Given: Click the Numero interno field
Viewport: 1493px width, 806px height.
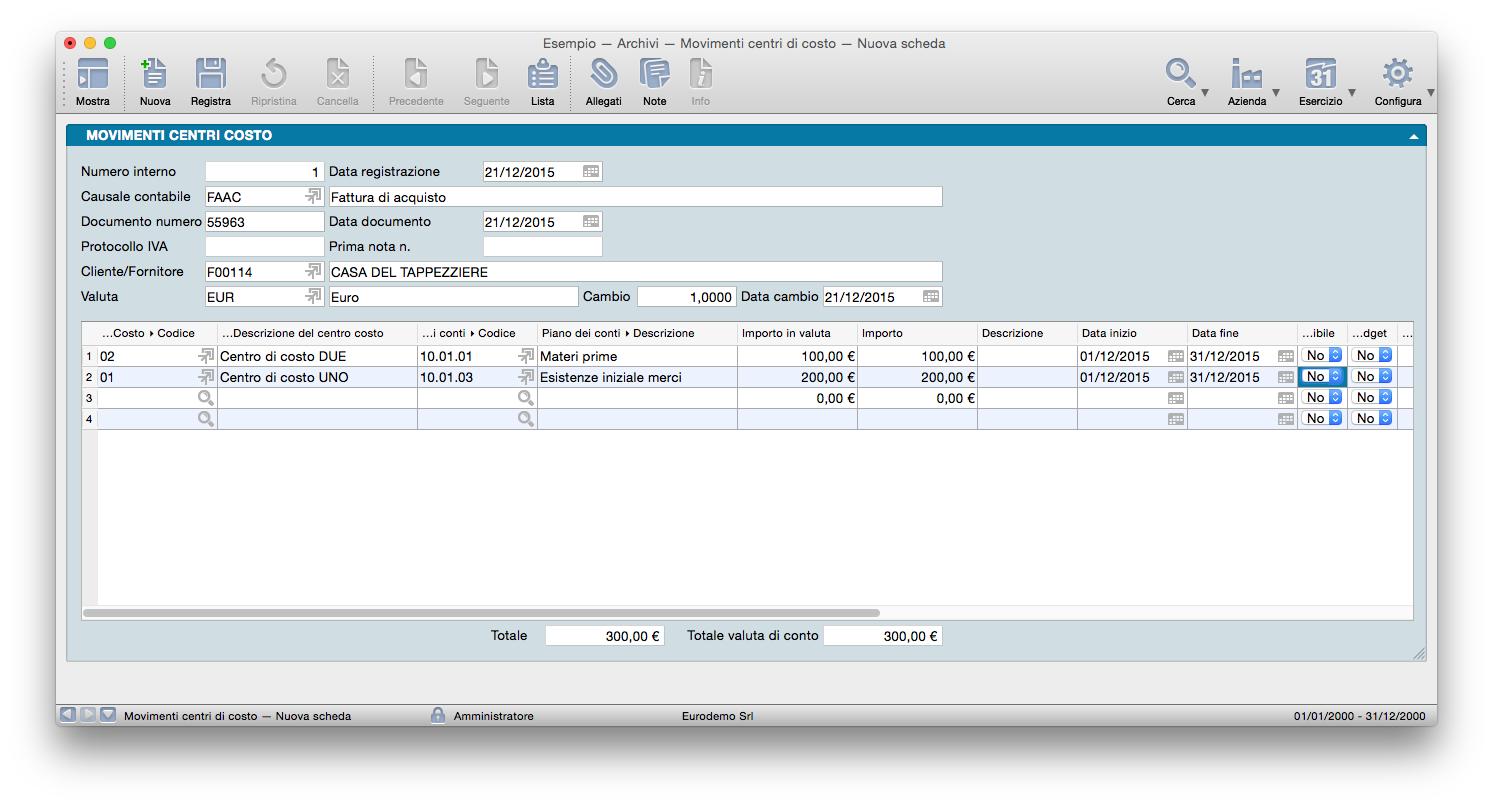Looking at the screenshot, I should [265, 172].
